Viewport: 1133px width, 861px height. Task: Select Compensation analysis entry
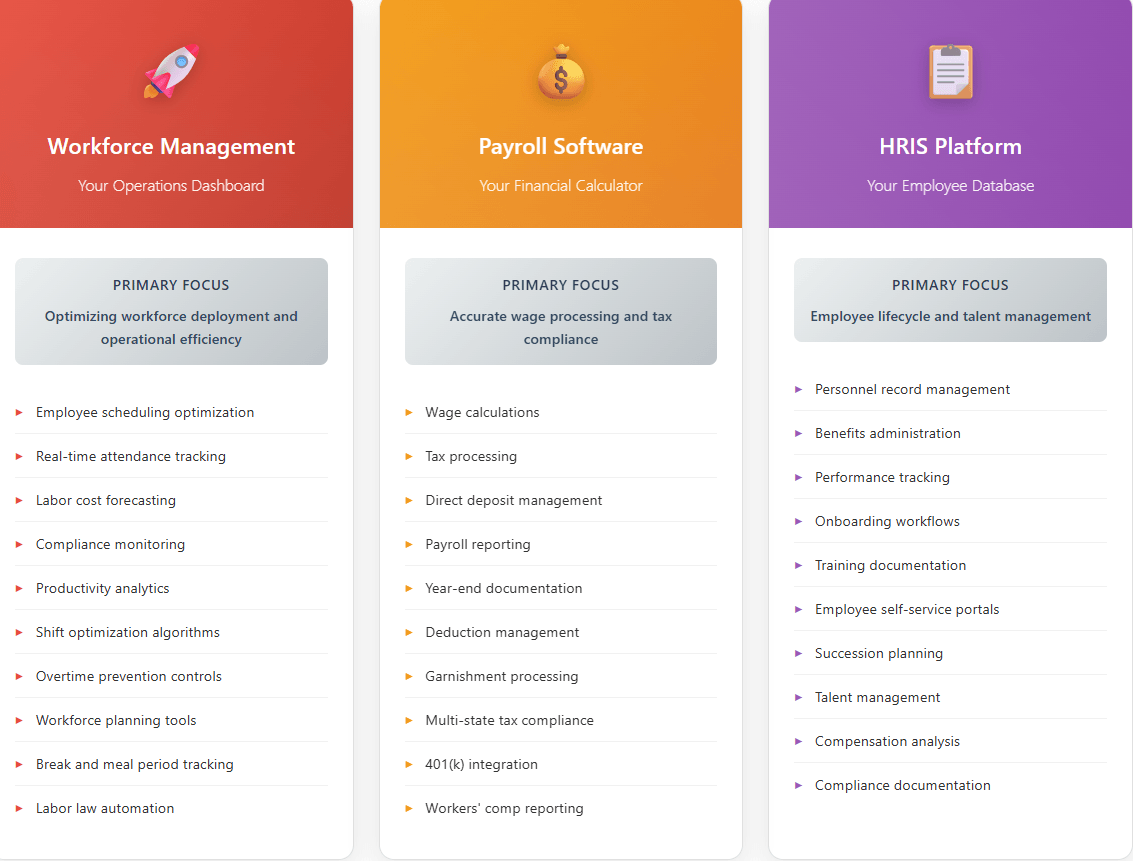tap(950, 741)
